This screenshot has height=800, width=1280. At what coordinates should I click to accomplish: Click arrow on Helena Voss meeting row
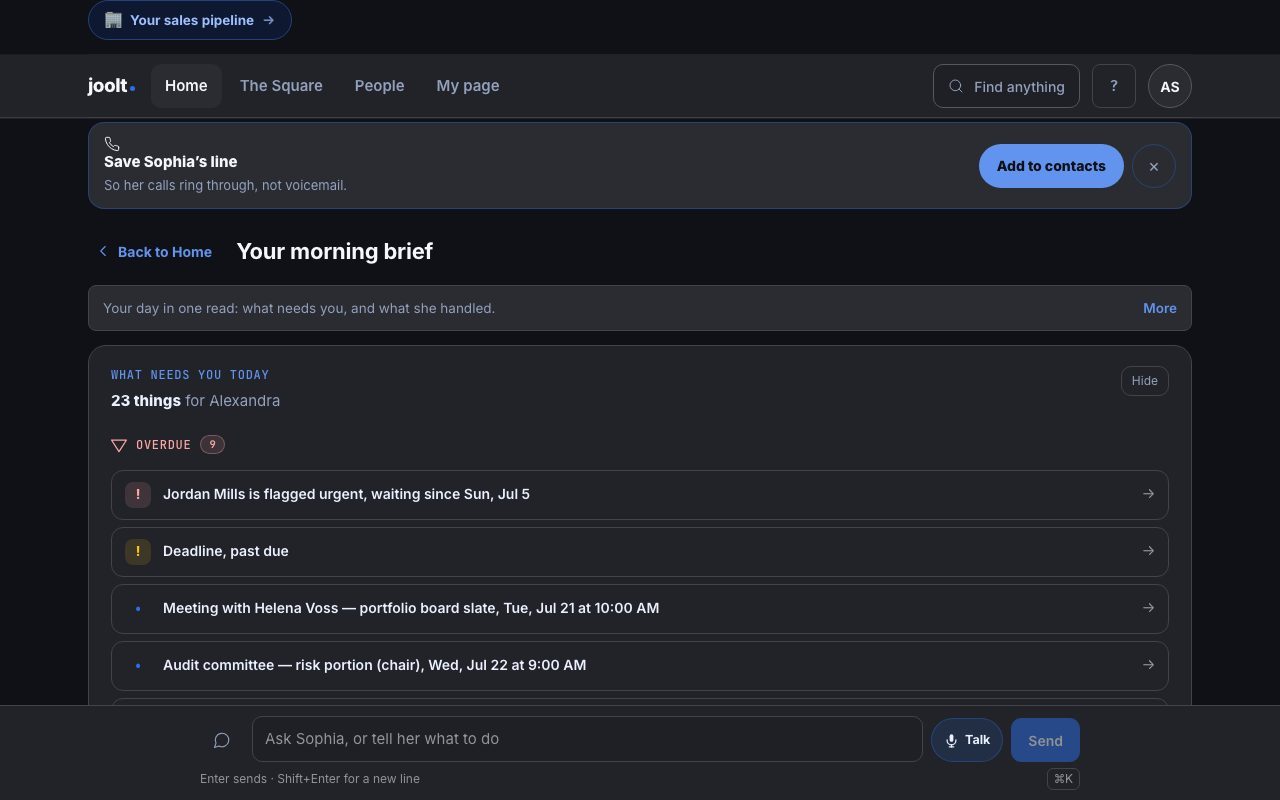tap(1148, 608)
